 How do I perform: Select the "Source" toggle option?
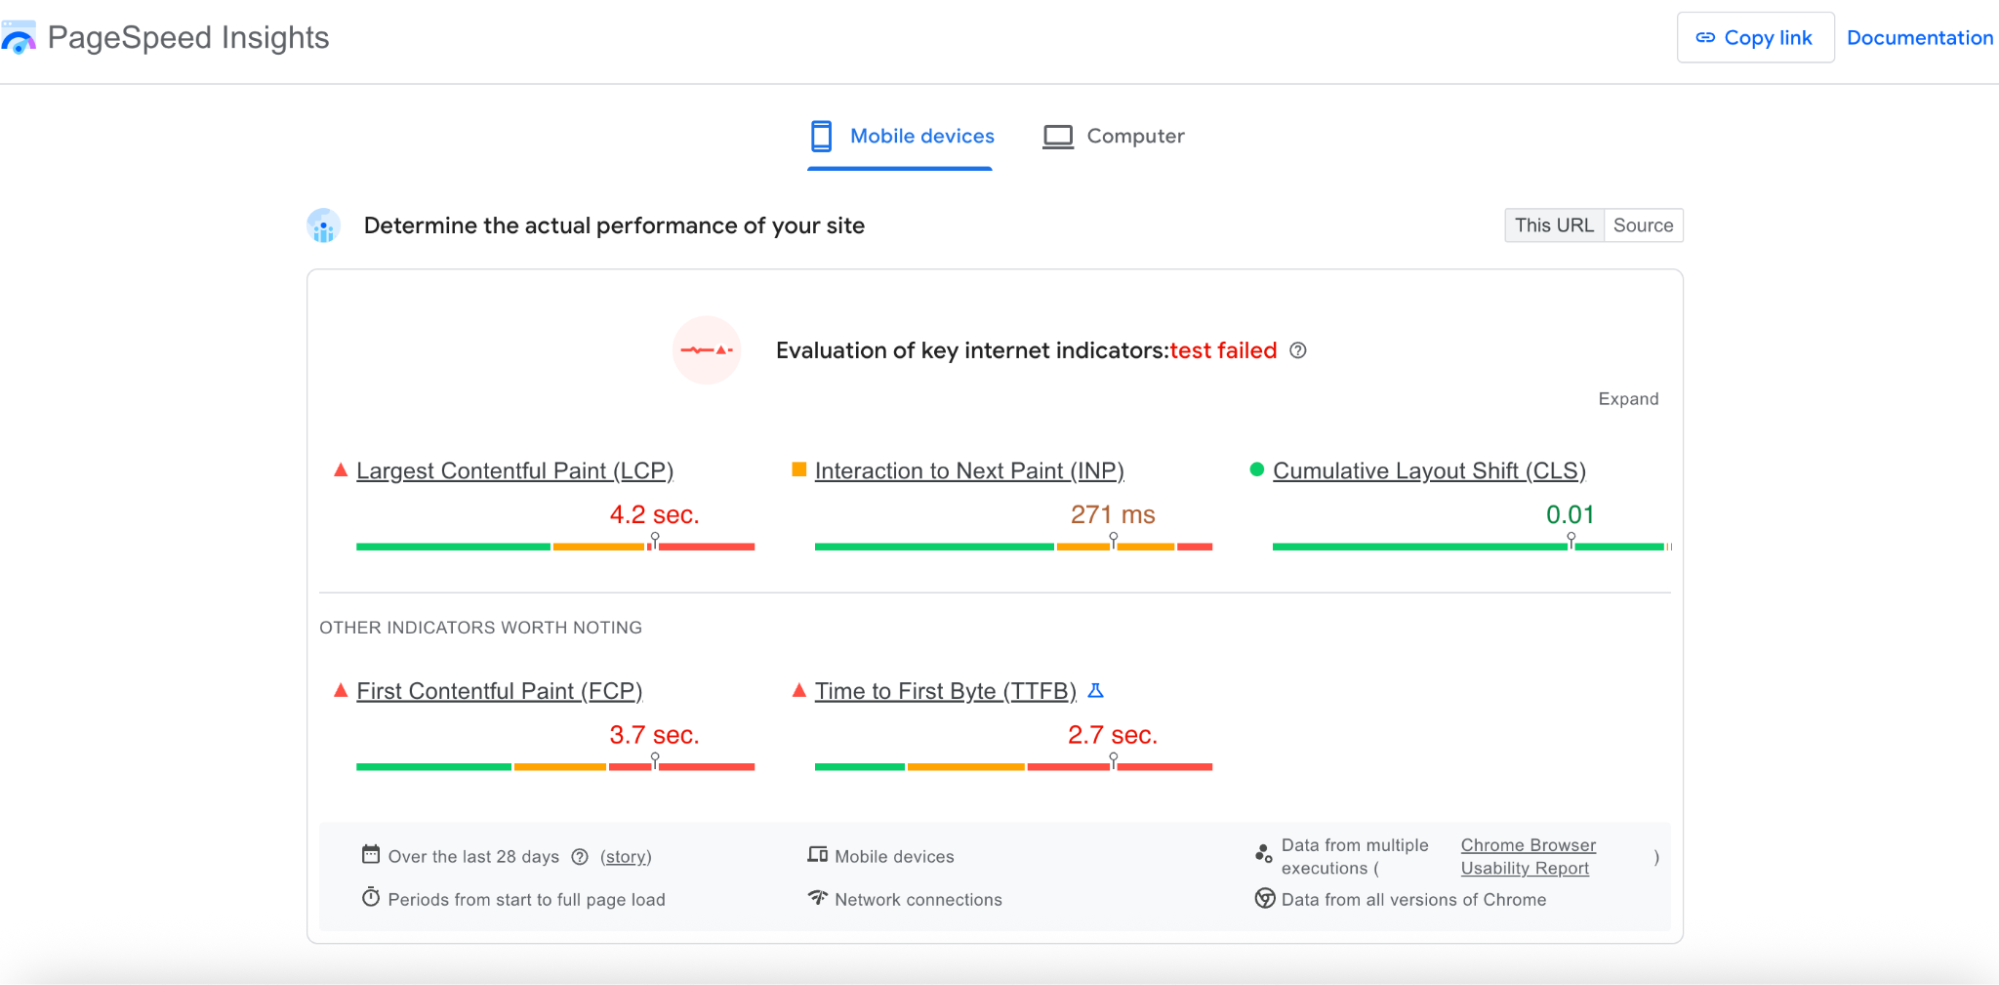pyautogui.click(x=1643, y=225)
